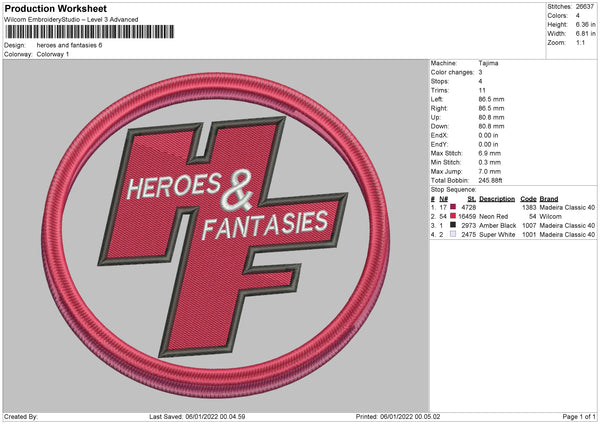Click 'Madeira Classic 40' brand in row 1
Screen dimensions: 600x424
click(x=567, y=207)
